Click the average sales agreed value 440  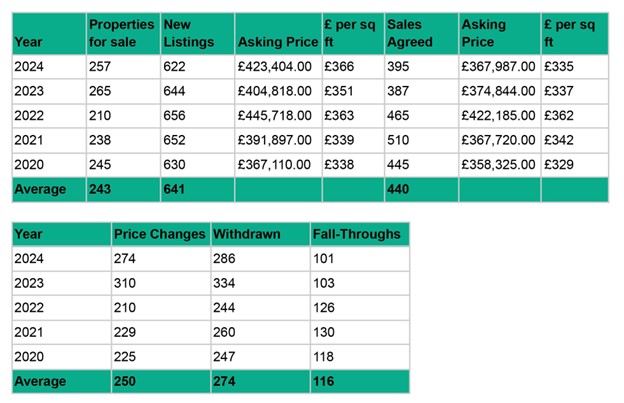[x=400, y=189]
